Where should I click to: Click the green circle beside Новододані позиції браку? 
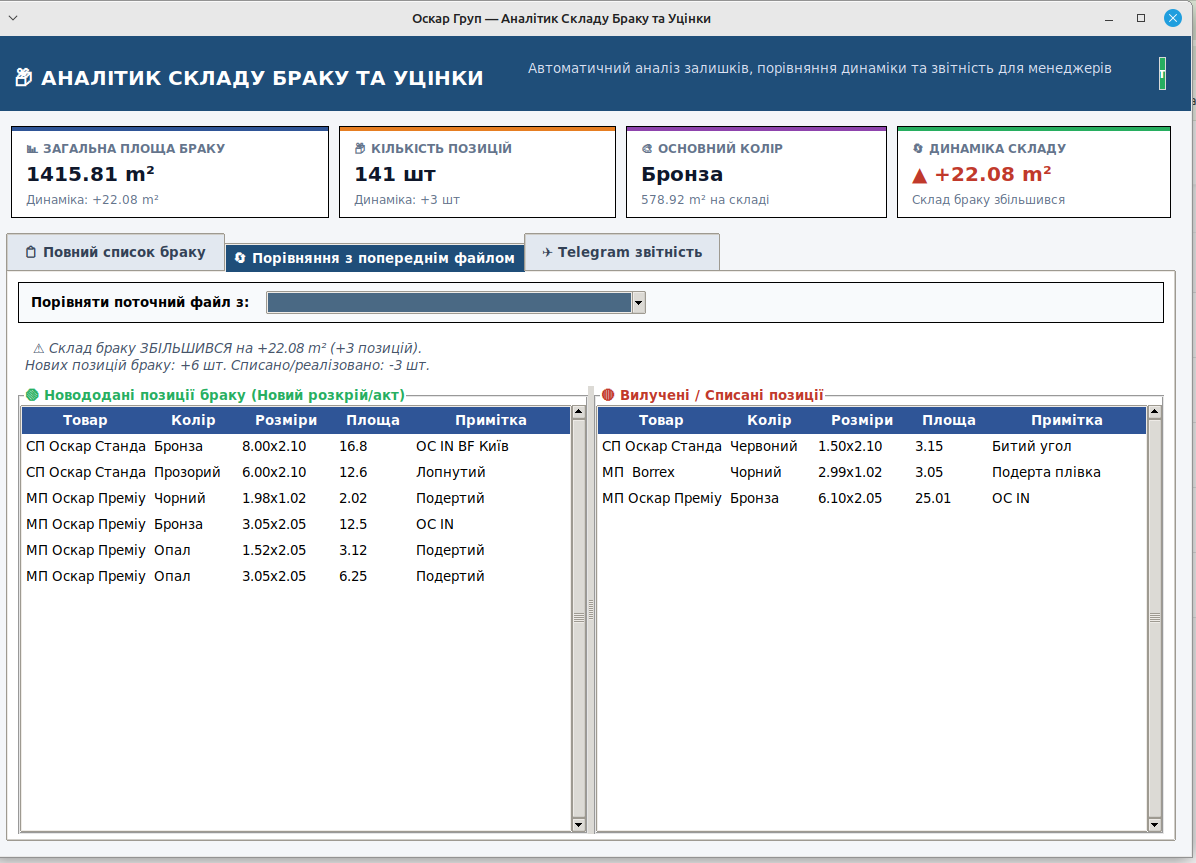coord(32,394)
